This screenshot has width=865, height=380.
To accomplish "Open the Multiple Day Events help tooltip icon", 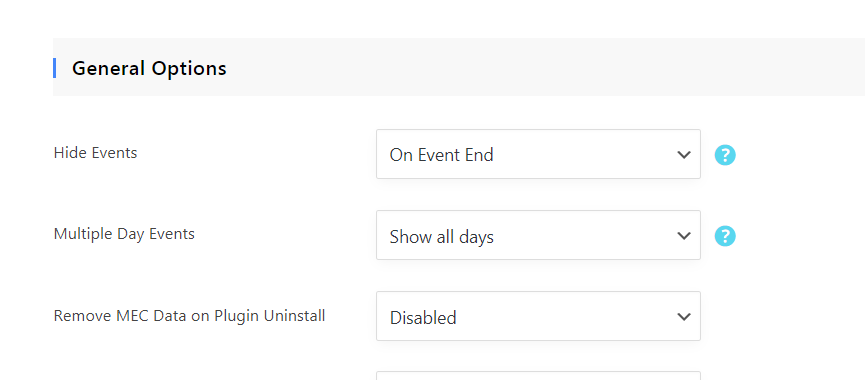I will 725,236.
